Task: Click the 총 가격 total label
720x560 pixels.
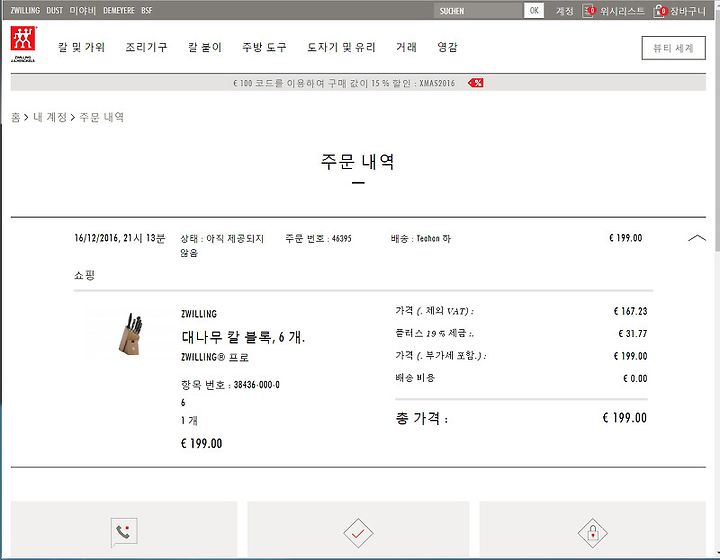Action: click(422, 418)
